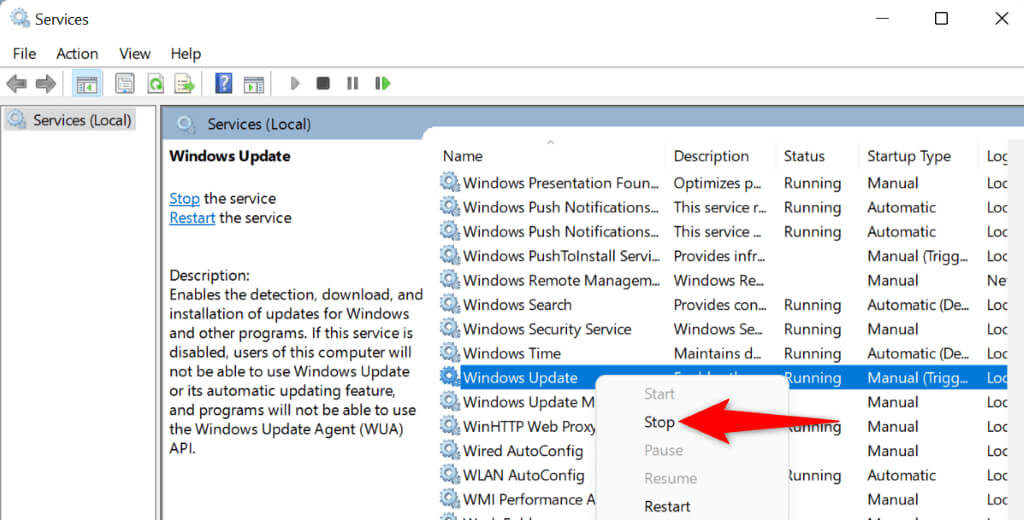Open the File menu
Screen dimensions: 1024x520
24,53
